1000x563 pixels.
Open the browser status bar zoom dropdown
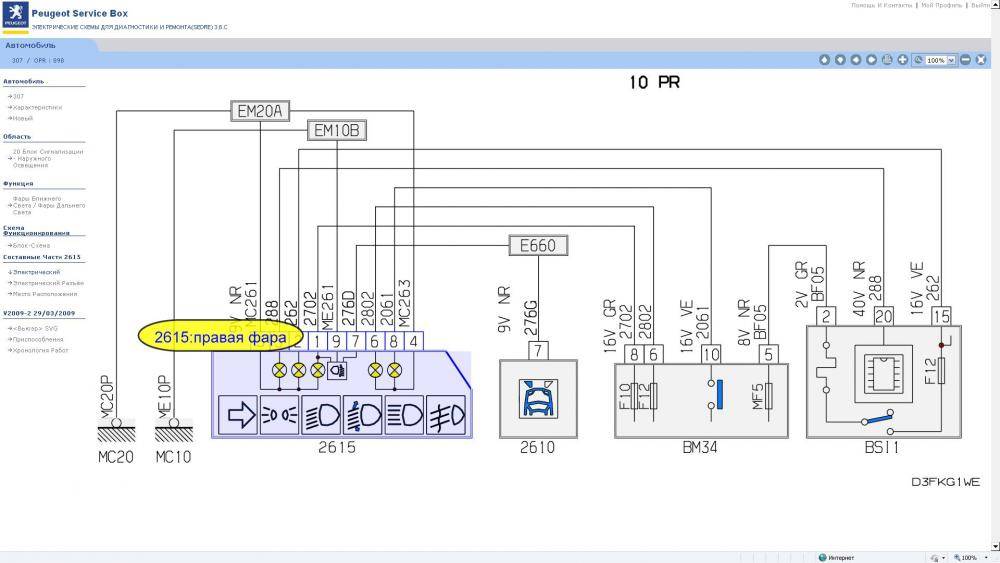pos(983,557)
